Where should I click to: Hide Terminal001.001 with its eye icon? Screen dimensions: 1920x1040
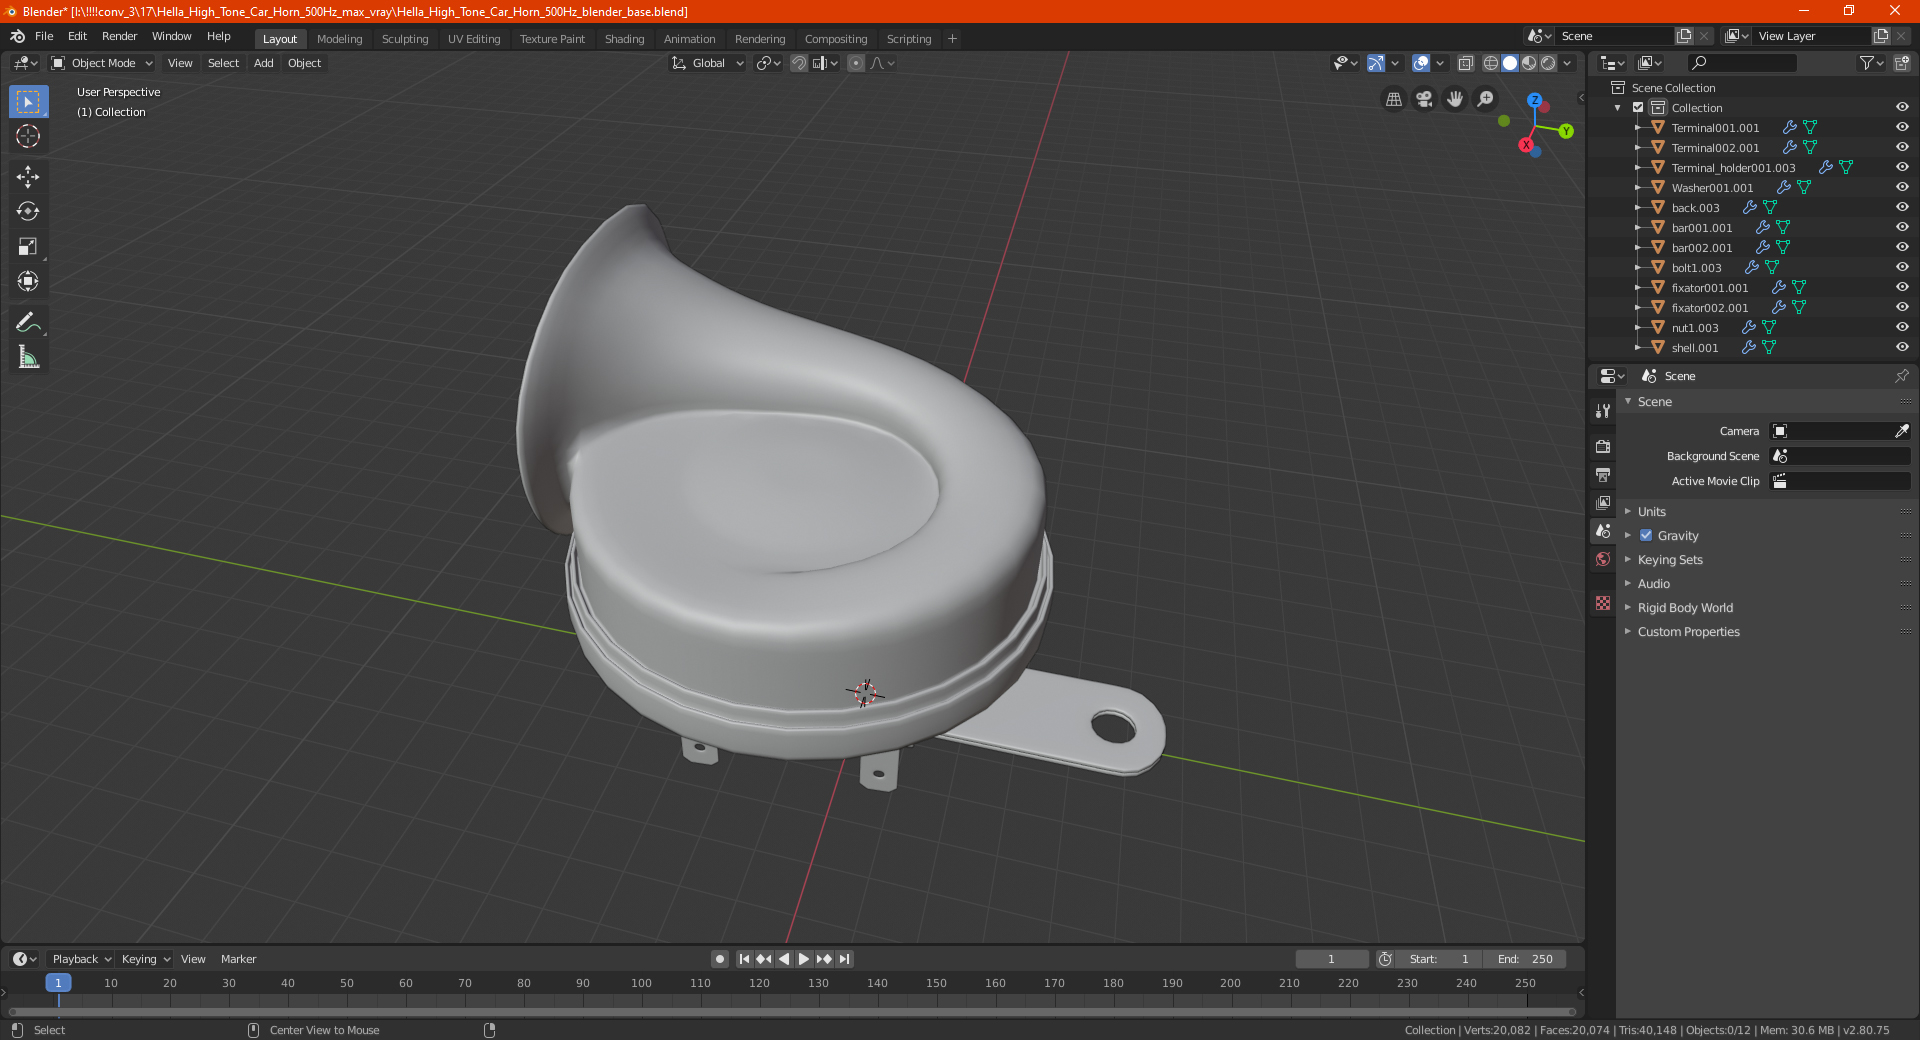click(1902, 127)
